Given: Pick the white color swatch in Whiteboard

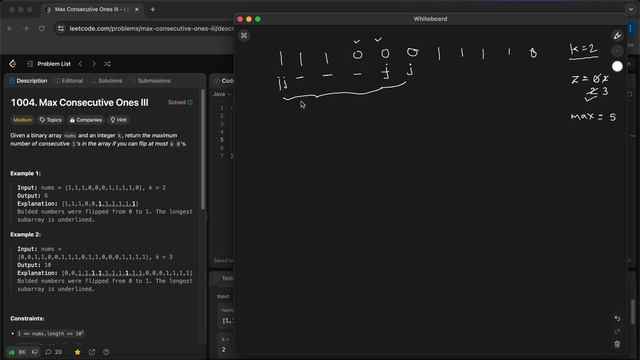Looking at the screenshot, I should tap(617, 66).
